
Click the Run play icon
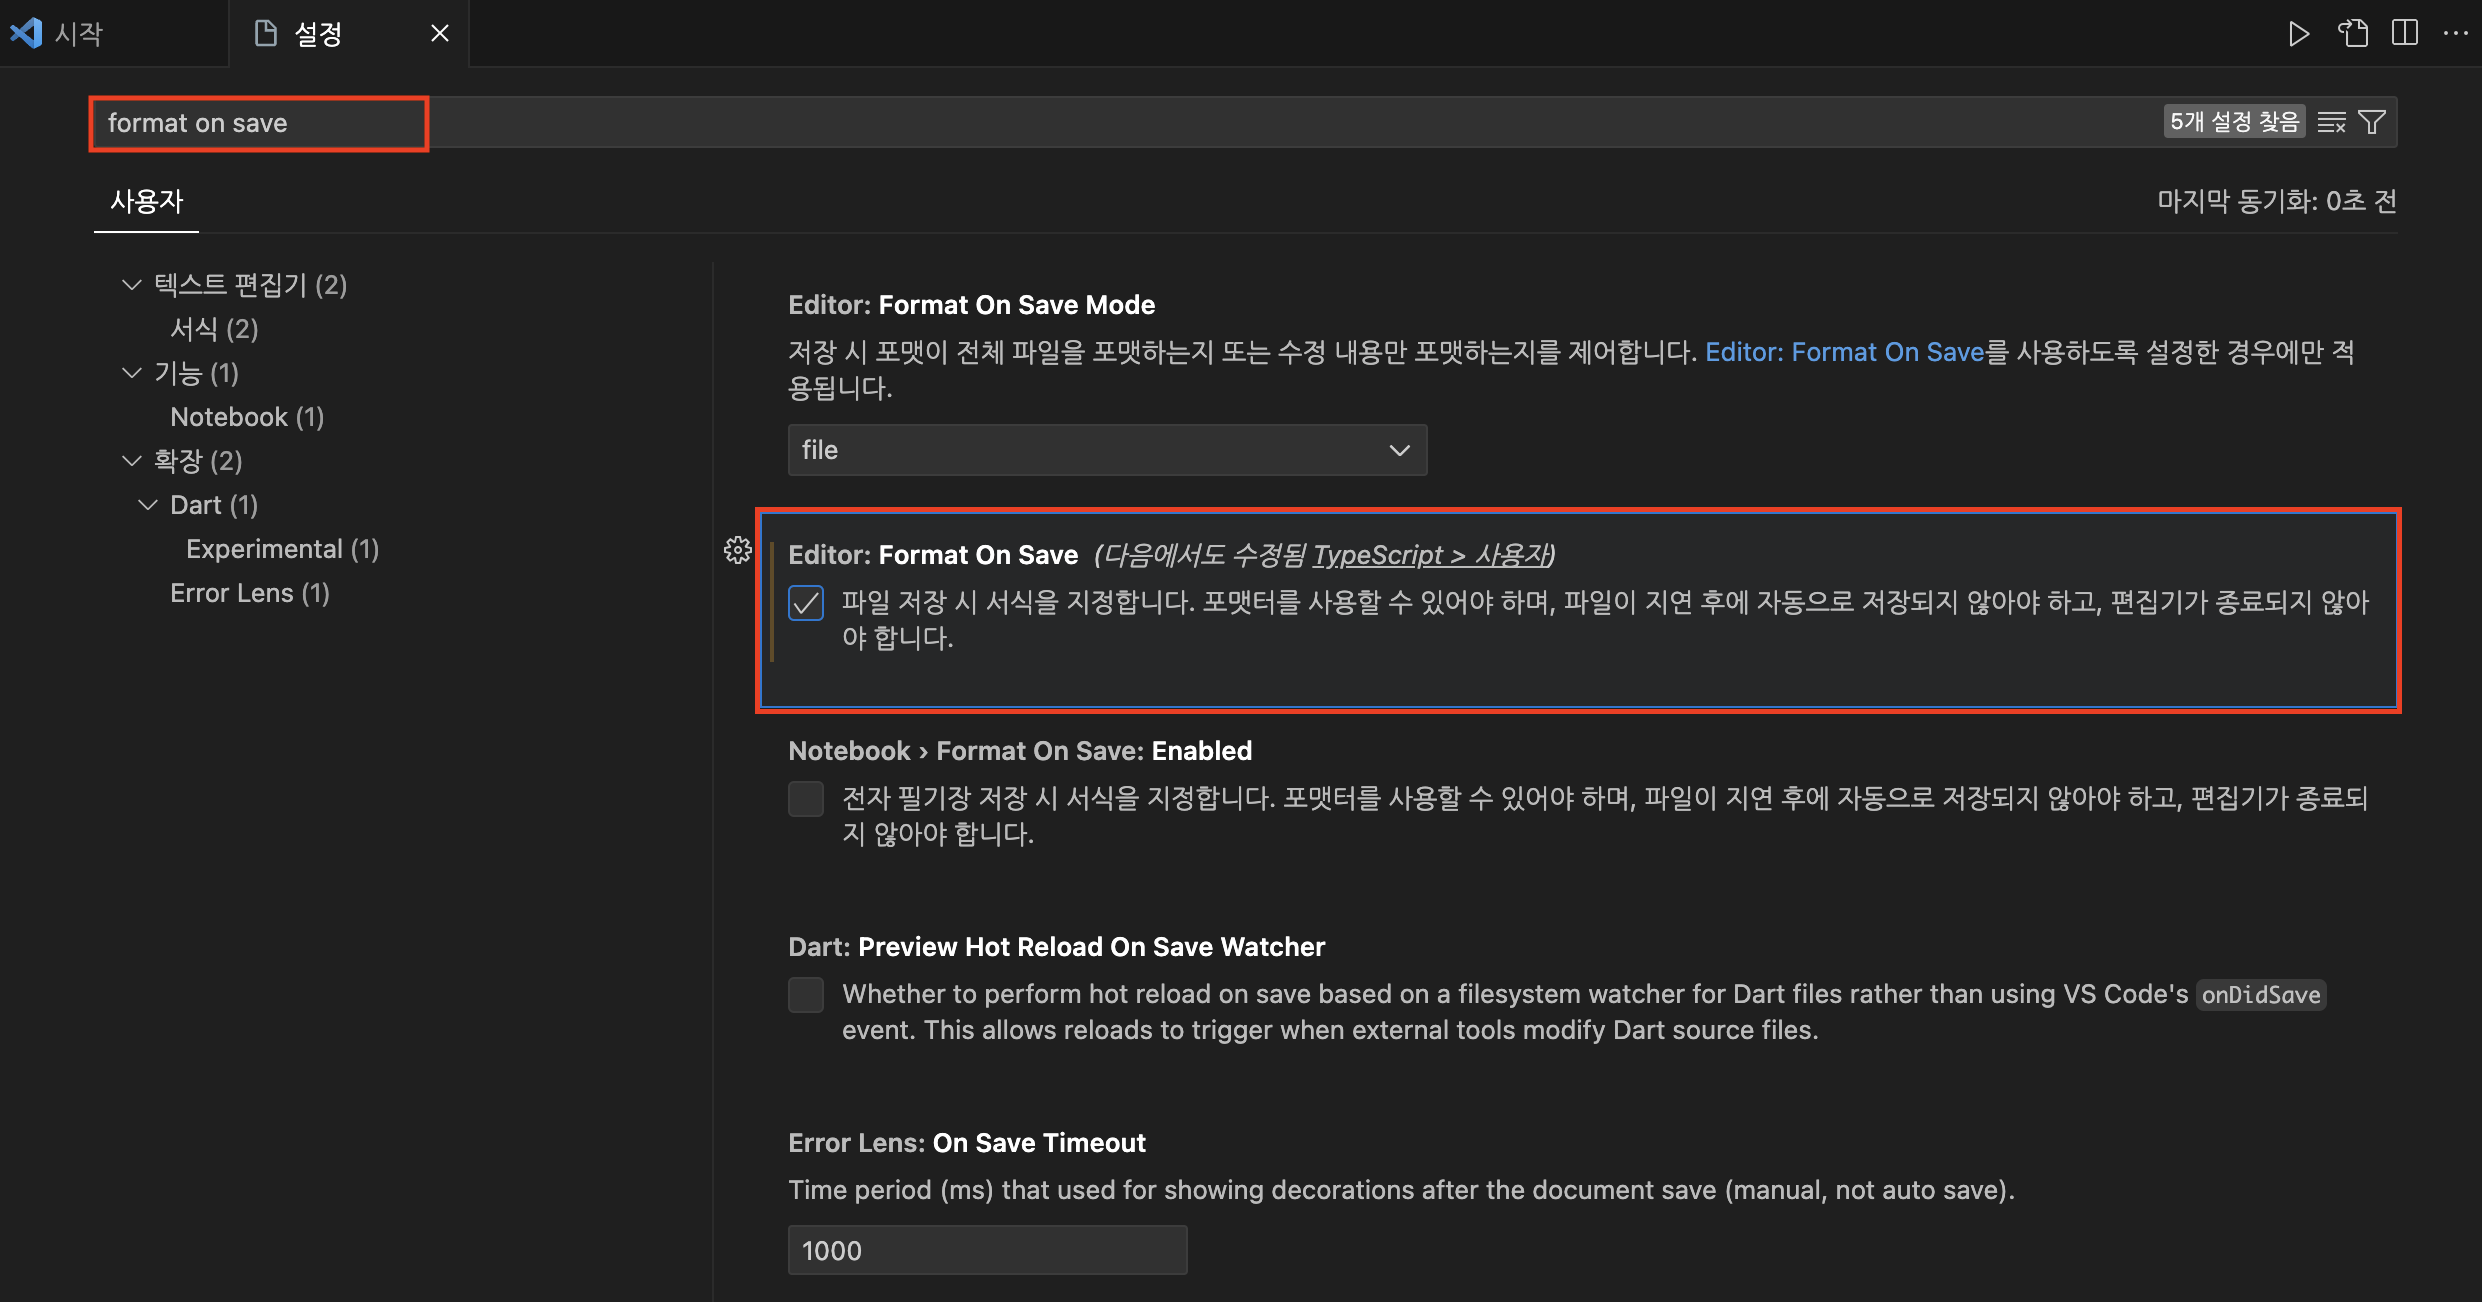pos(2298,34)
